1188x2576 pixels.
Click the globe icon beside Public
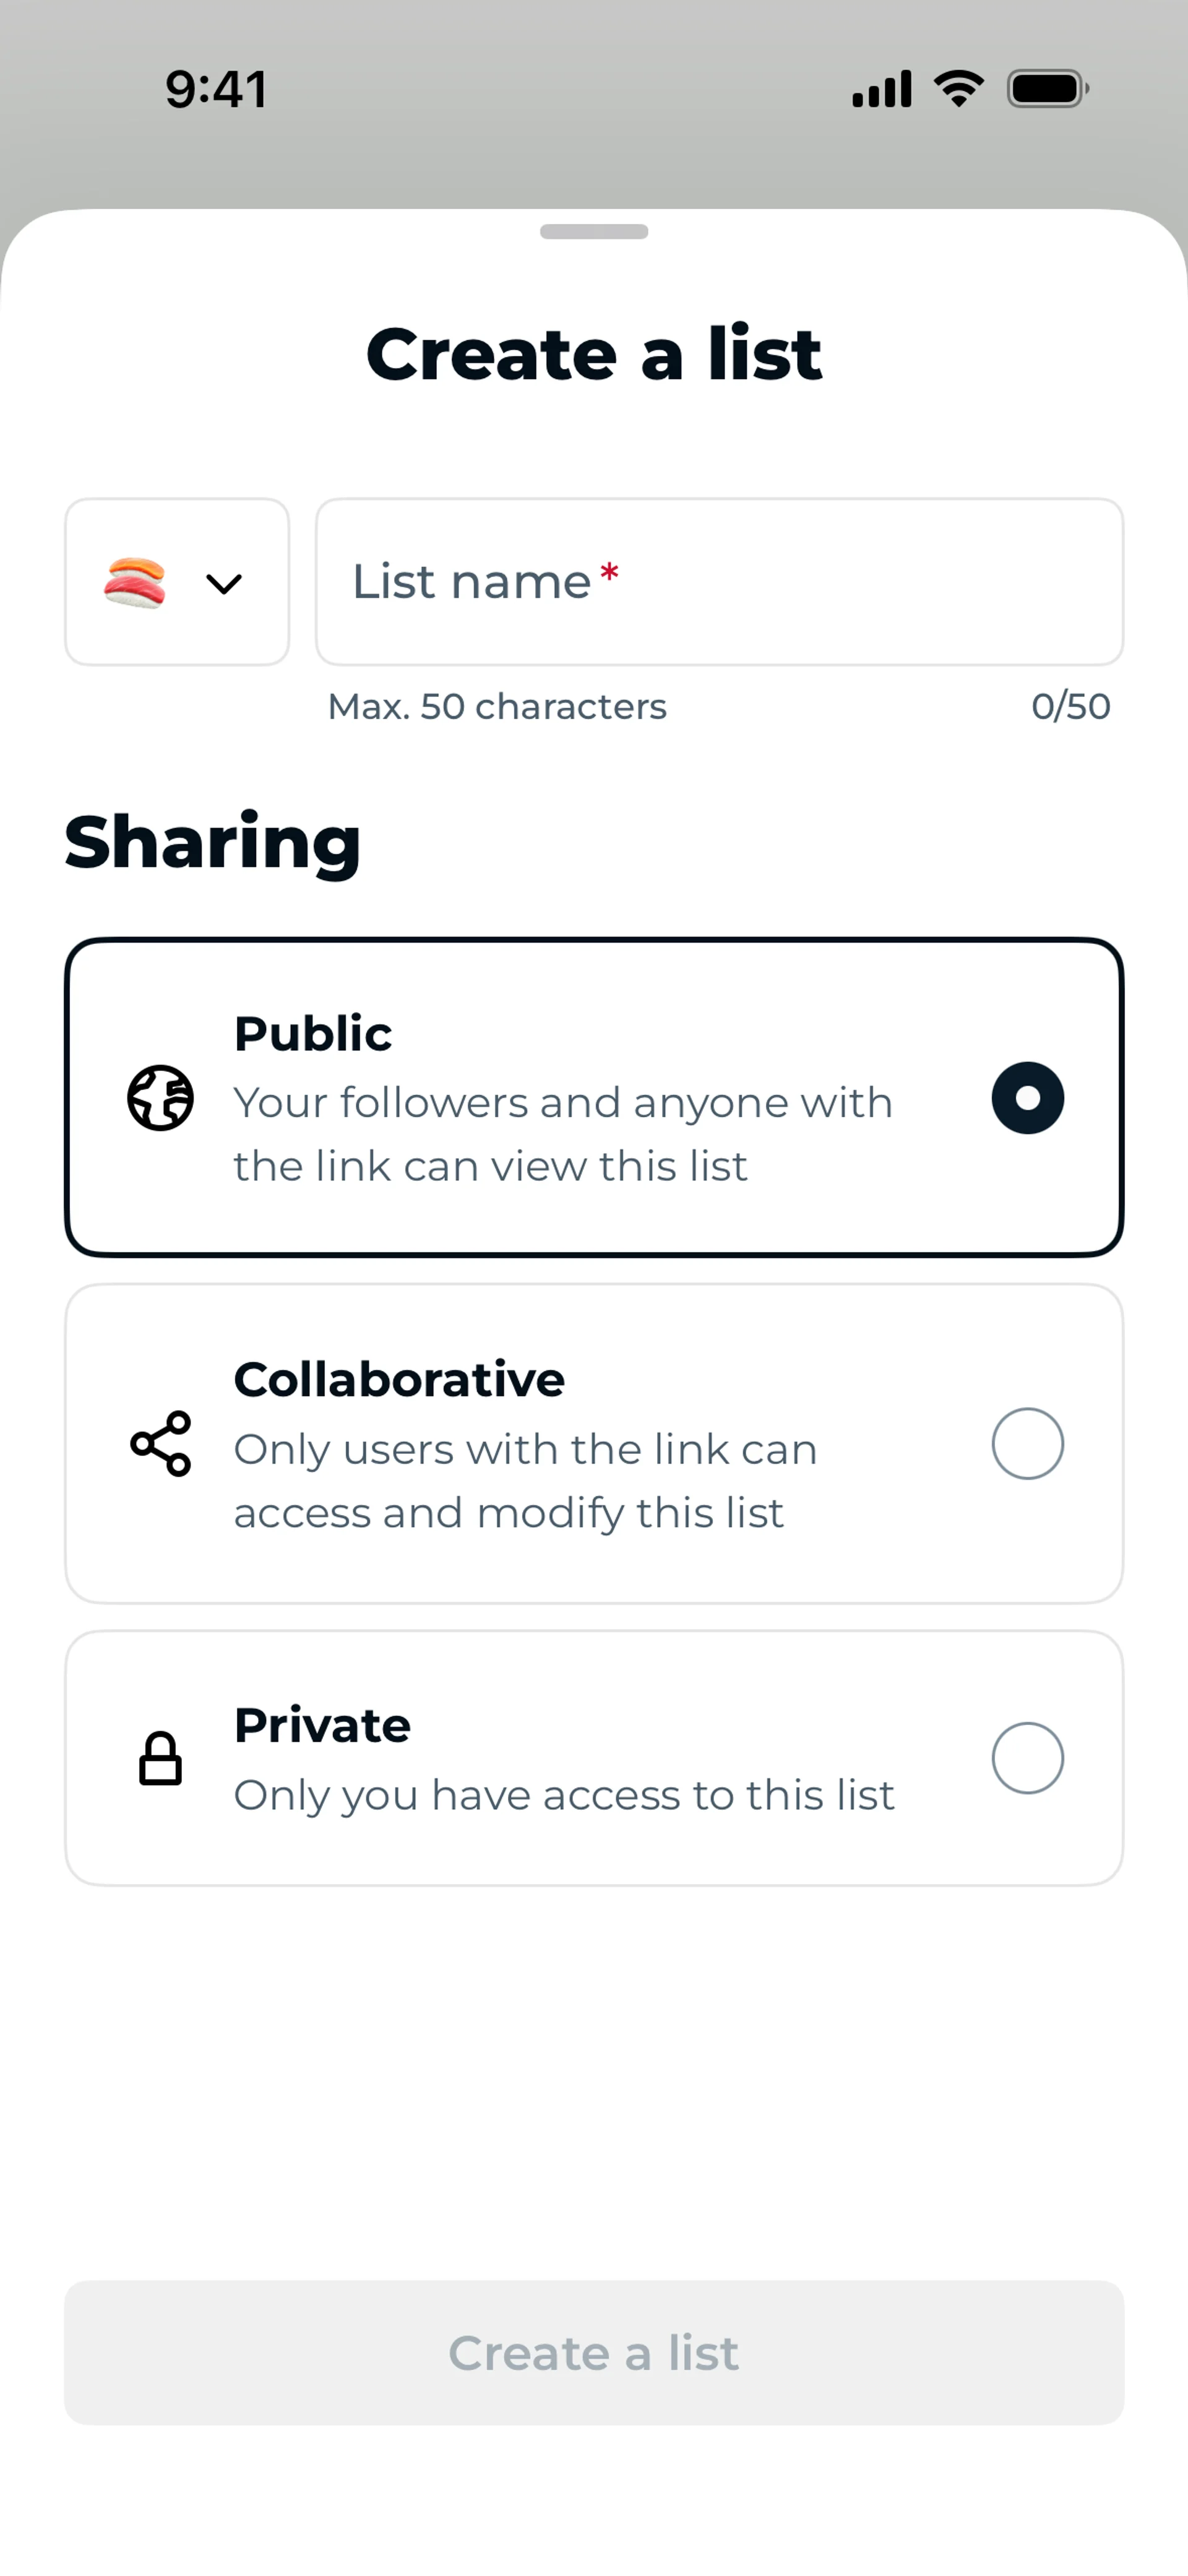click(160, 1098)
